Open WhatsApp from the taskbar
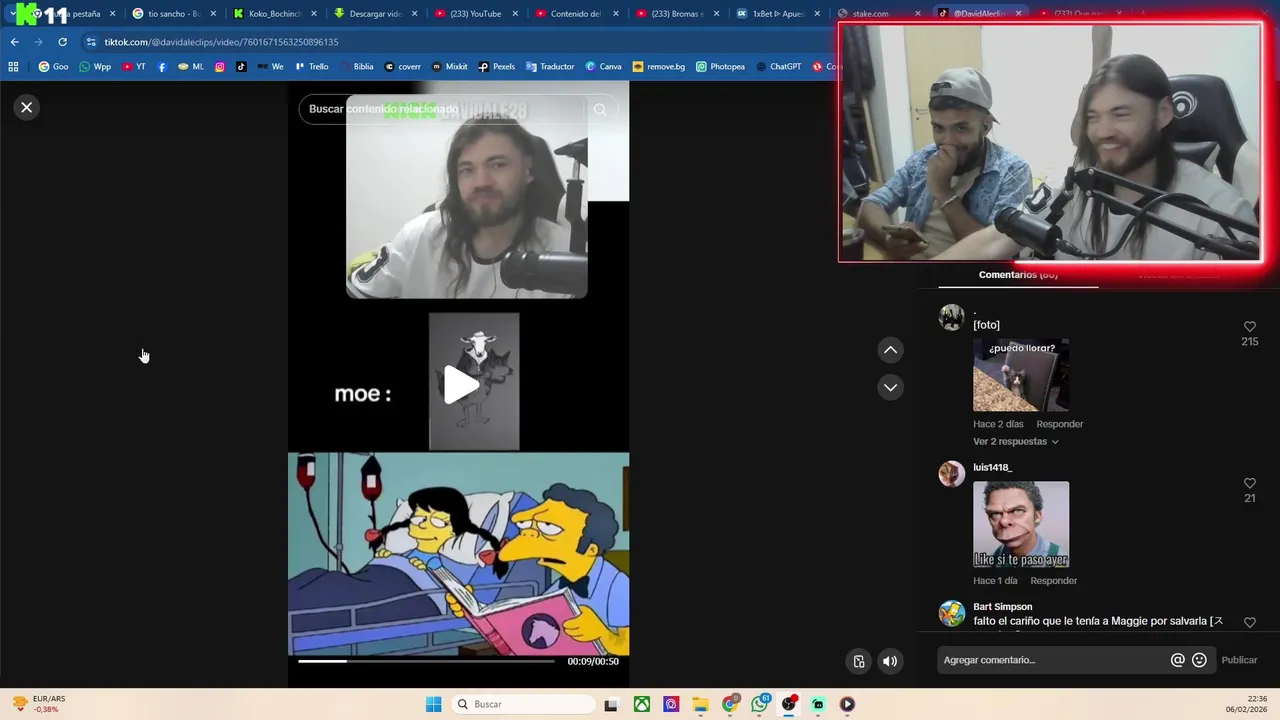The width and height of the screenshot is (1280, 720). tap(760, 704)
